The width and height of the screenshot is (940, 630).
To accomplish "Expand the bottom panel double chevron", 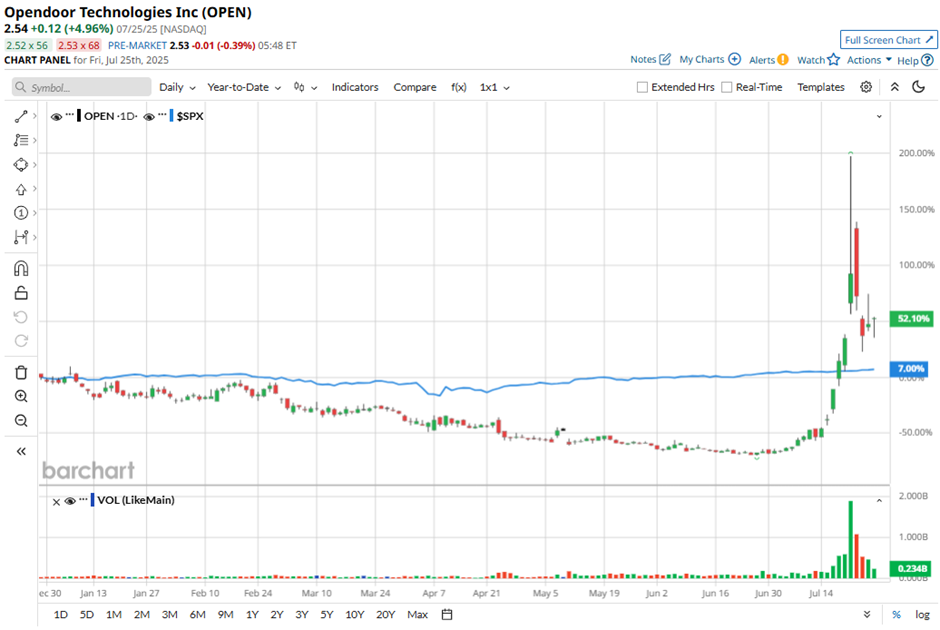I will click(x=867, y=614).
